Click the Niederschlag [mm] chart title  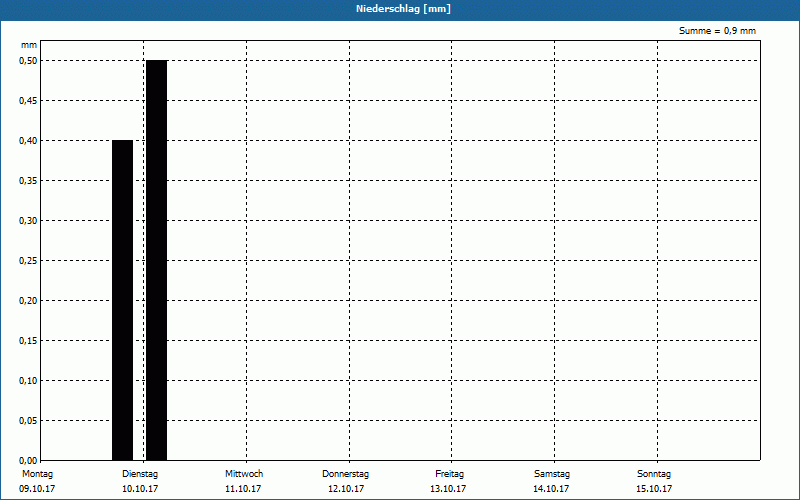[400, 9]
